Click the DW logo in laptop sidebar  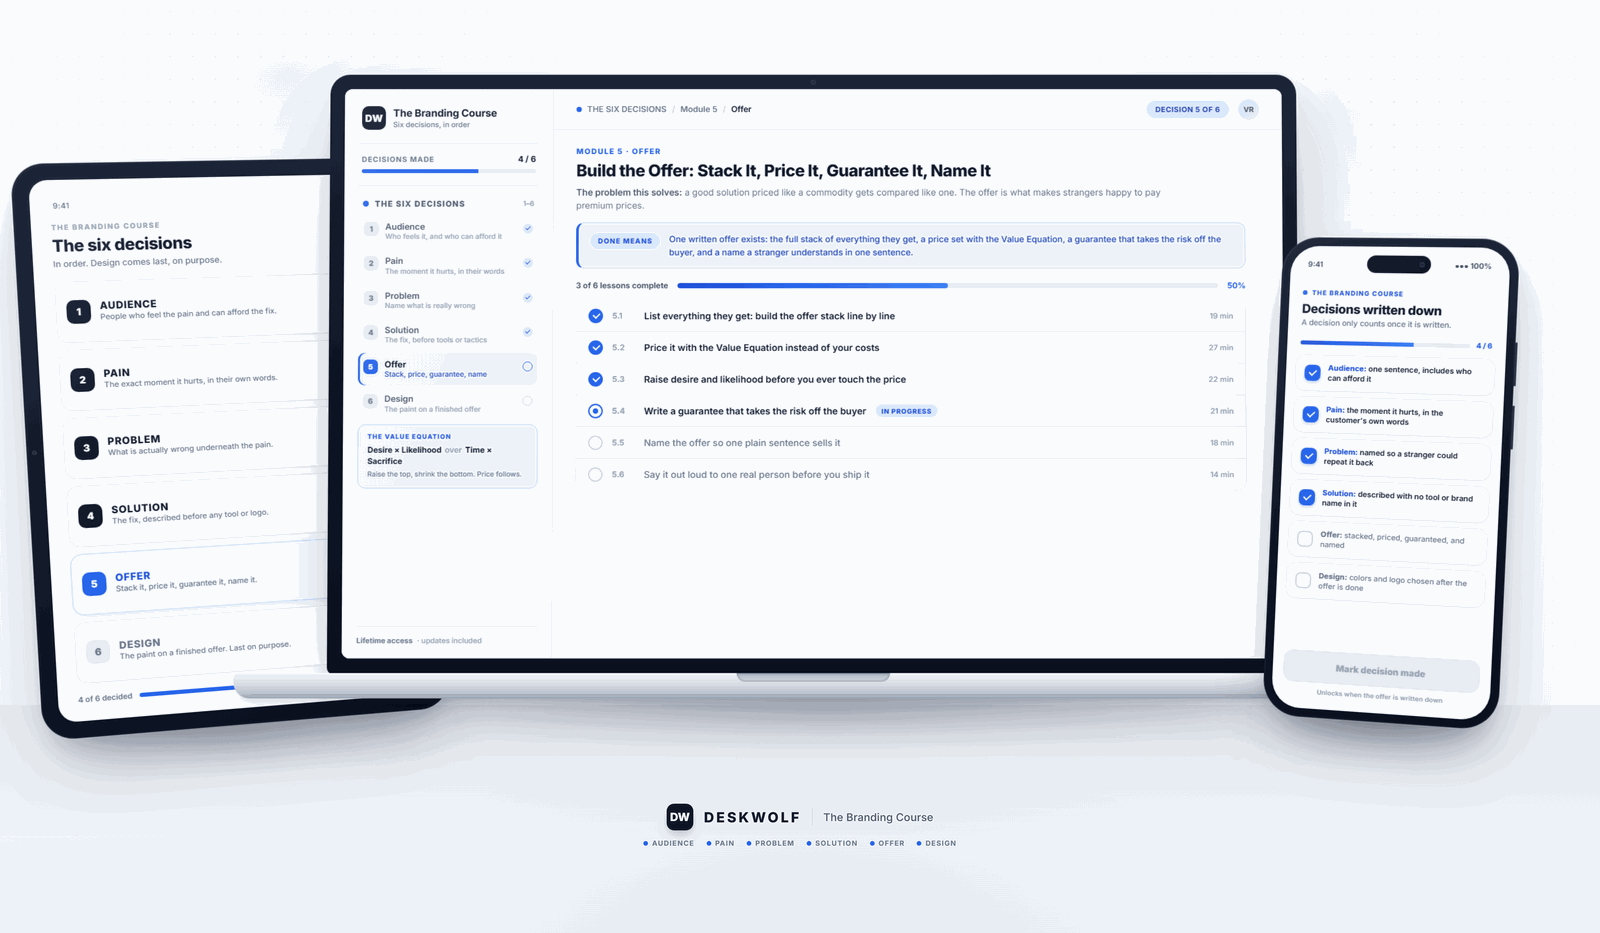(373, 118)
